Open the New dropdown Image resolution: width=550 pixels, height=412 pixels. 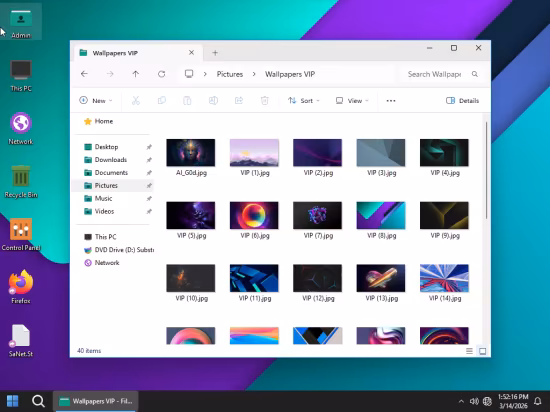[96, 101]
